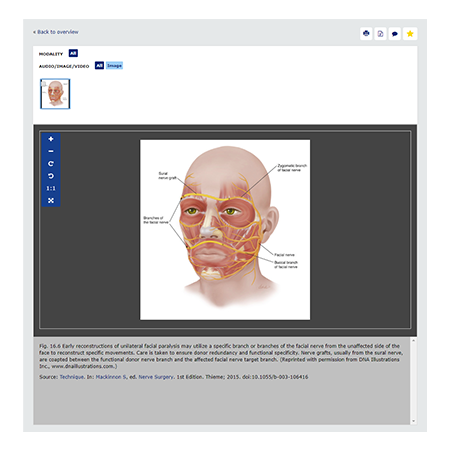Open the Mackinnon S author link

point(111,377)
